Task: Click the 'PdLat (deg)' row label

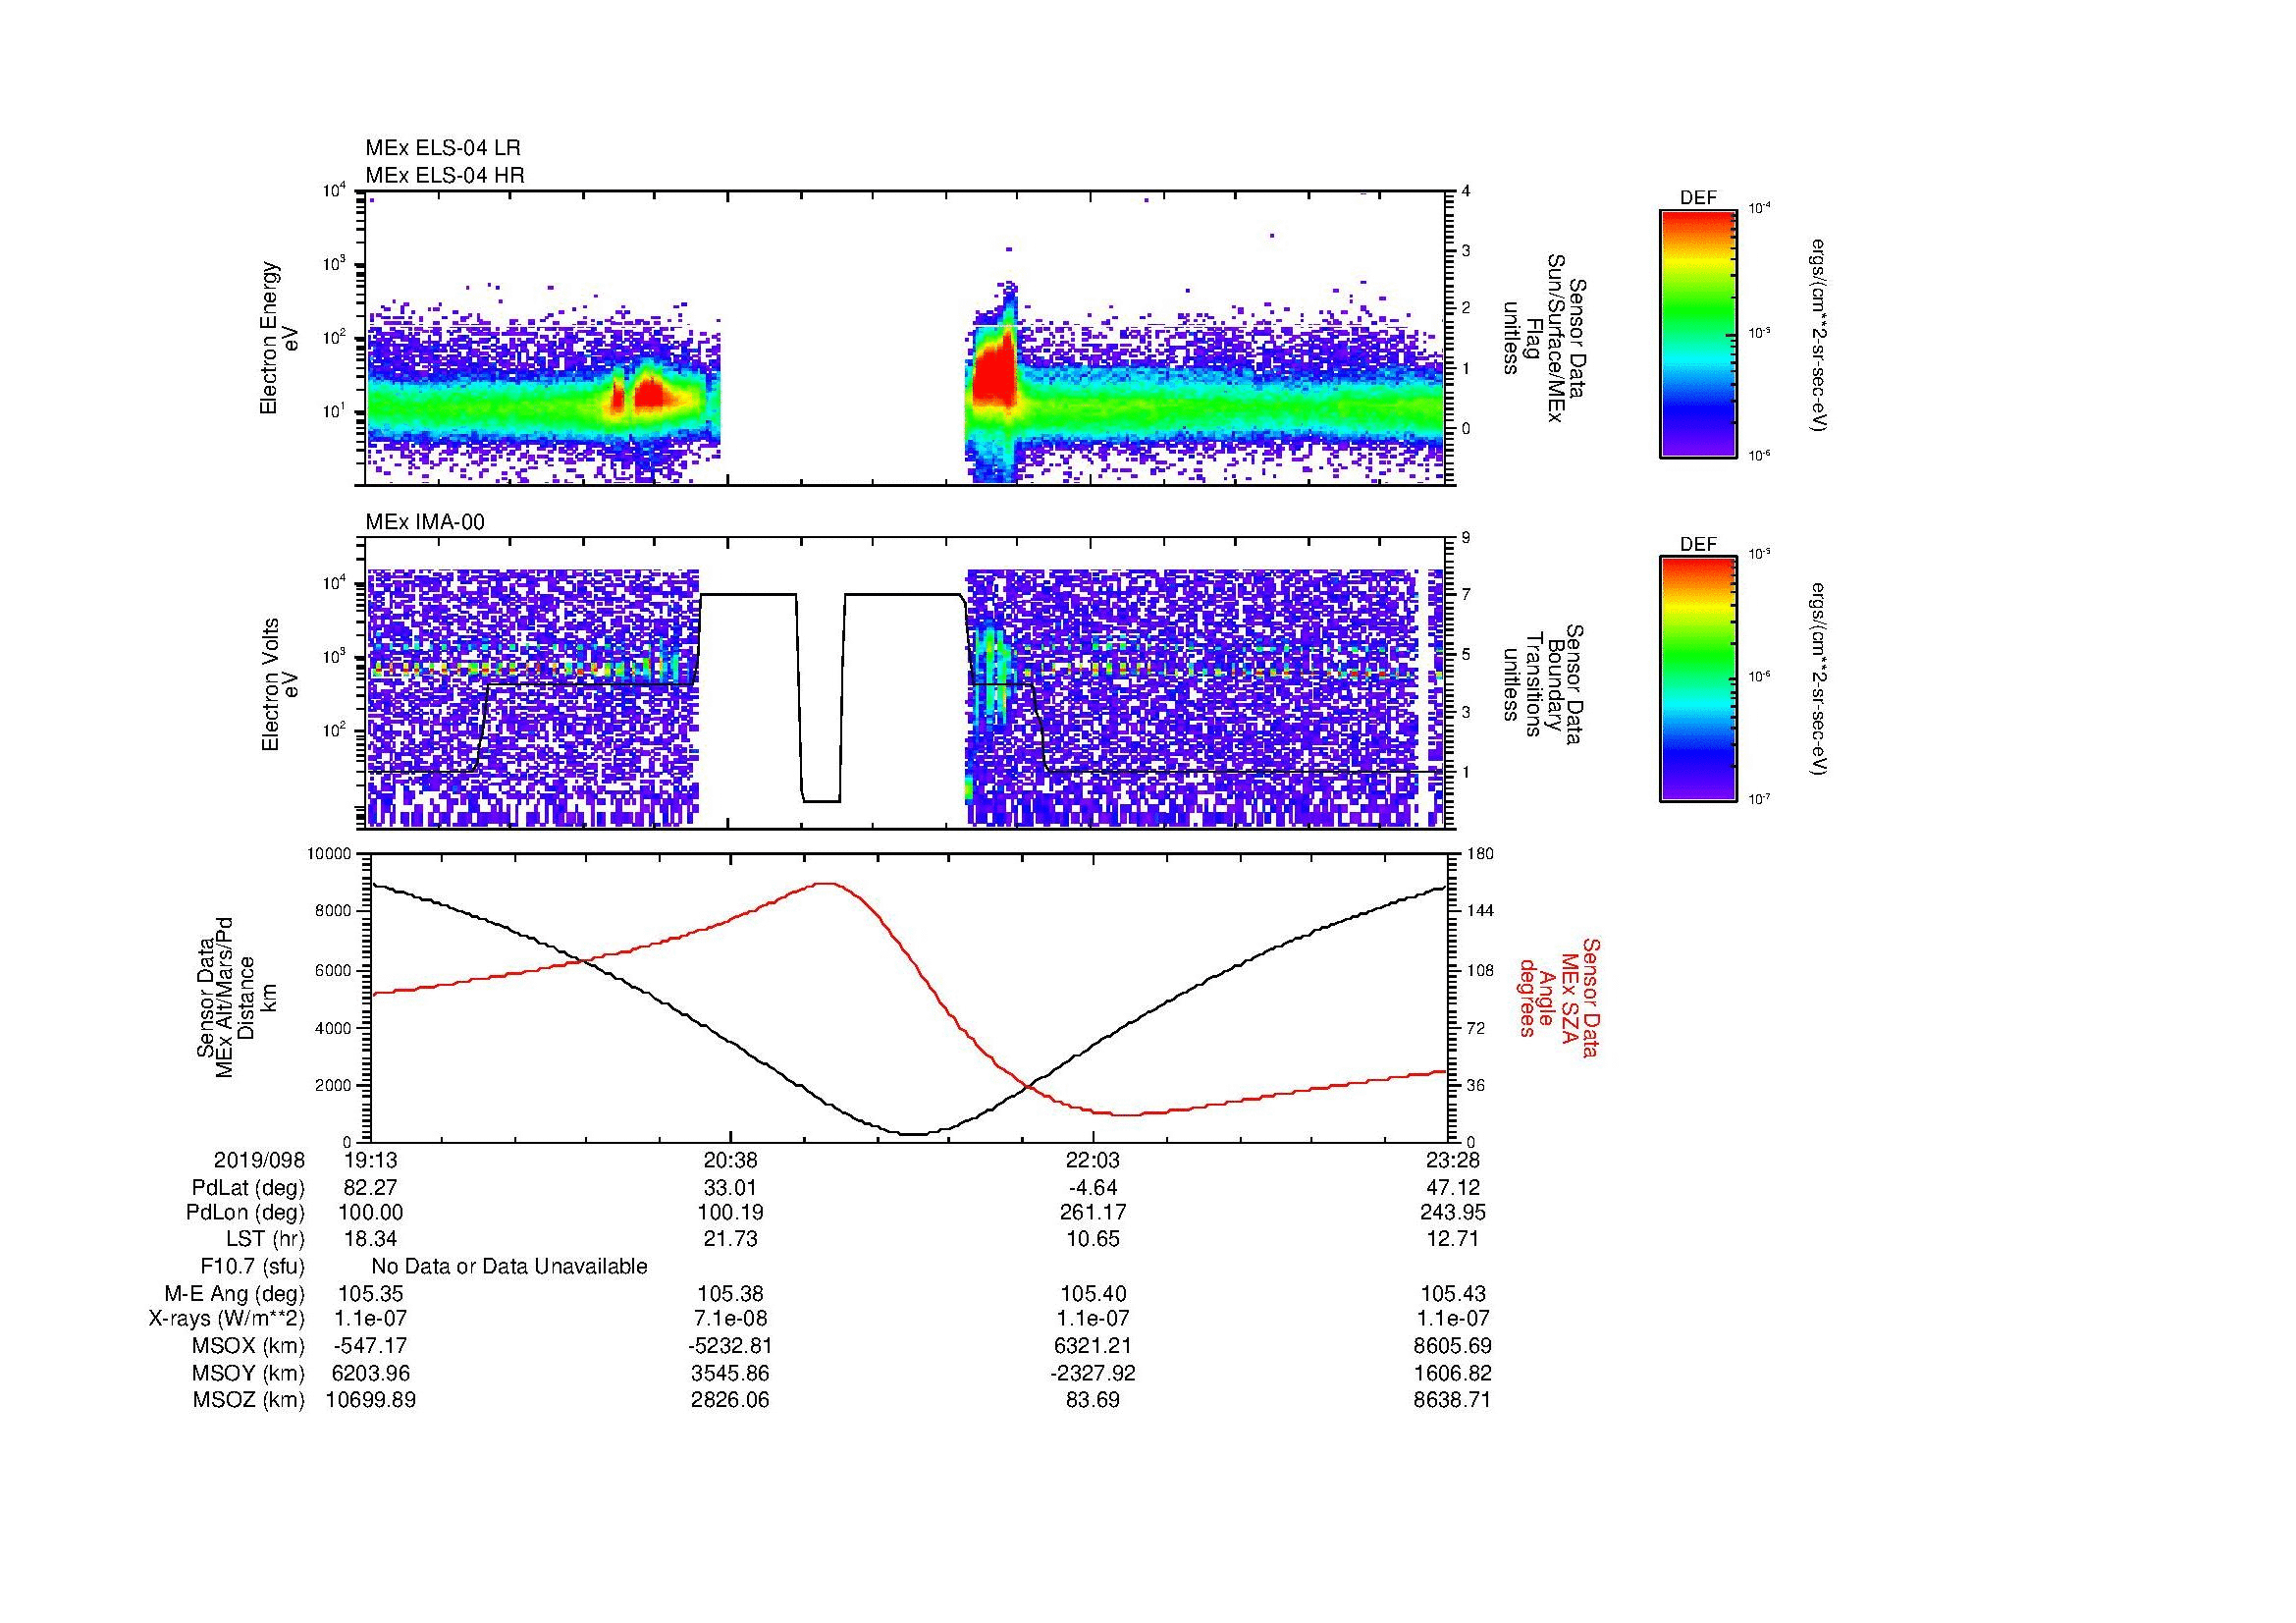Action: (x=248, y=1187)
